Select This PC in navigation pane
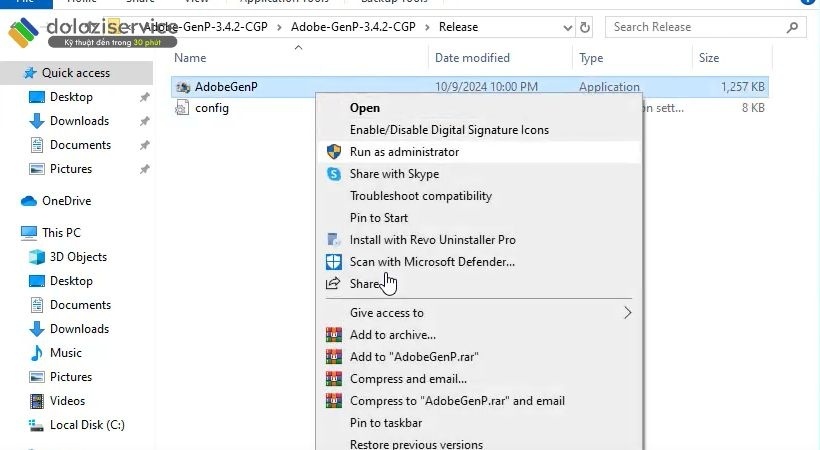The height and width of the screenshot is (450, 820). (x=61, y=233)
